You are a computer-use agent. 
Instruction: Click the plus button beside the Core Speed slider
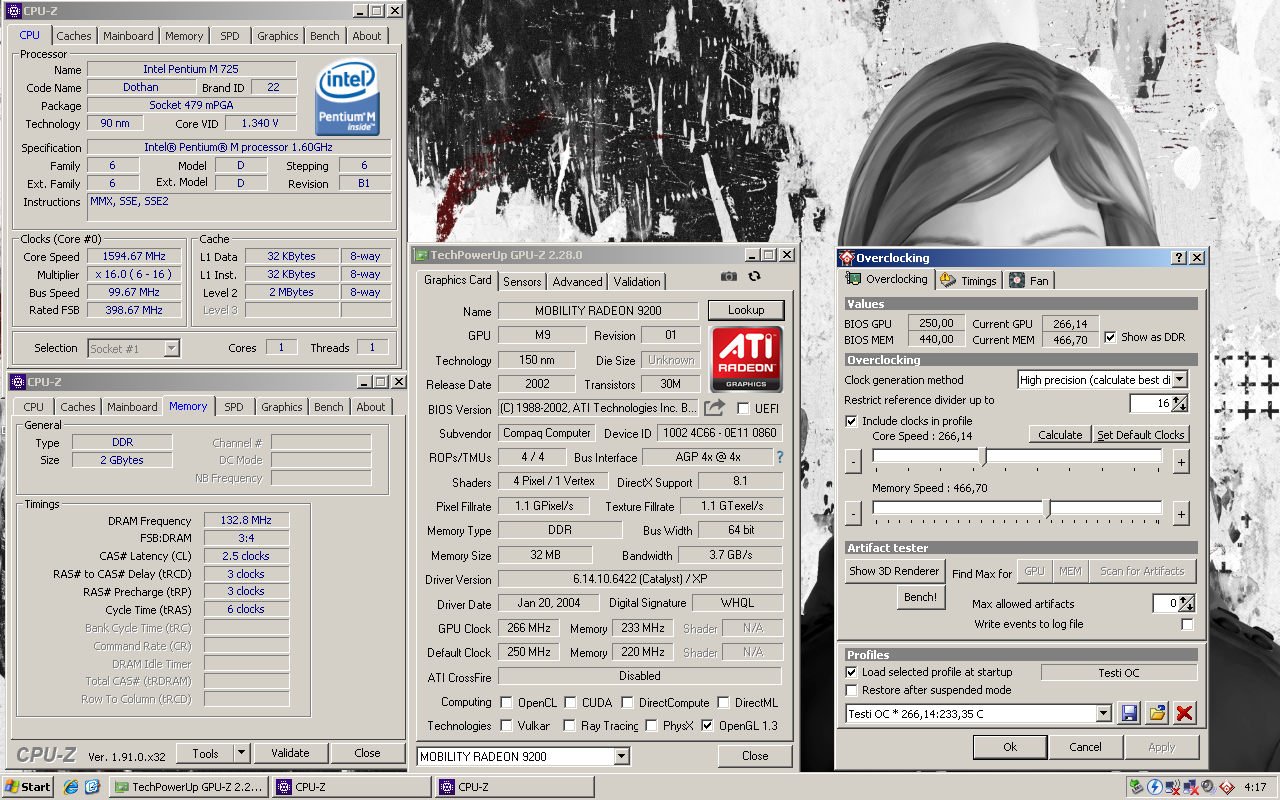click(x=1181, y=461)
